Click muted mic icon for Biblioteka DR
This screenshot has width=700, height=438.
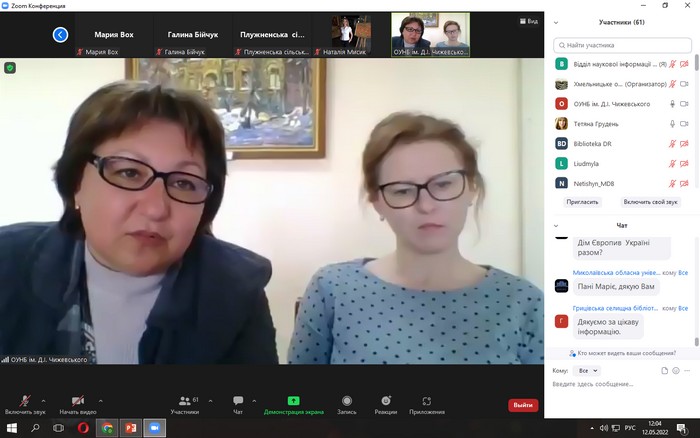point(672,144)
